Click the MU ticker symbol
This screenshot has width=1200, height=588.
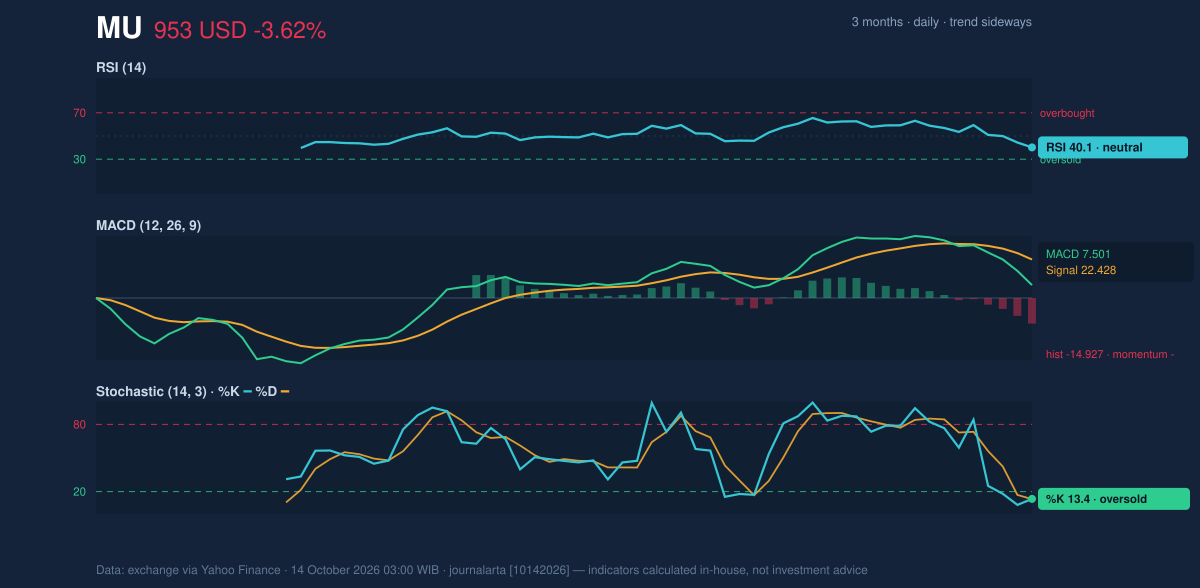point(119,29)
